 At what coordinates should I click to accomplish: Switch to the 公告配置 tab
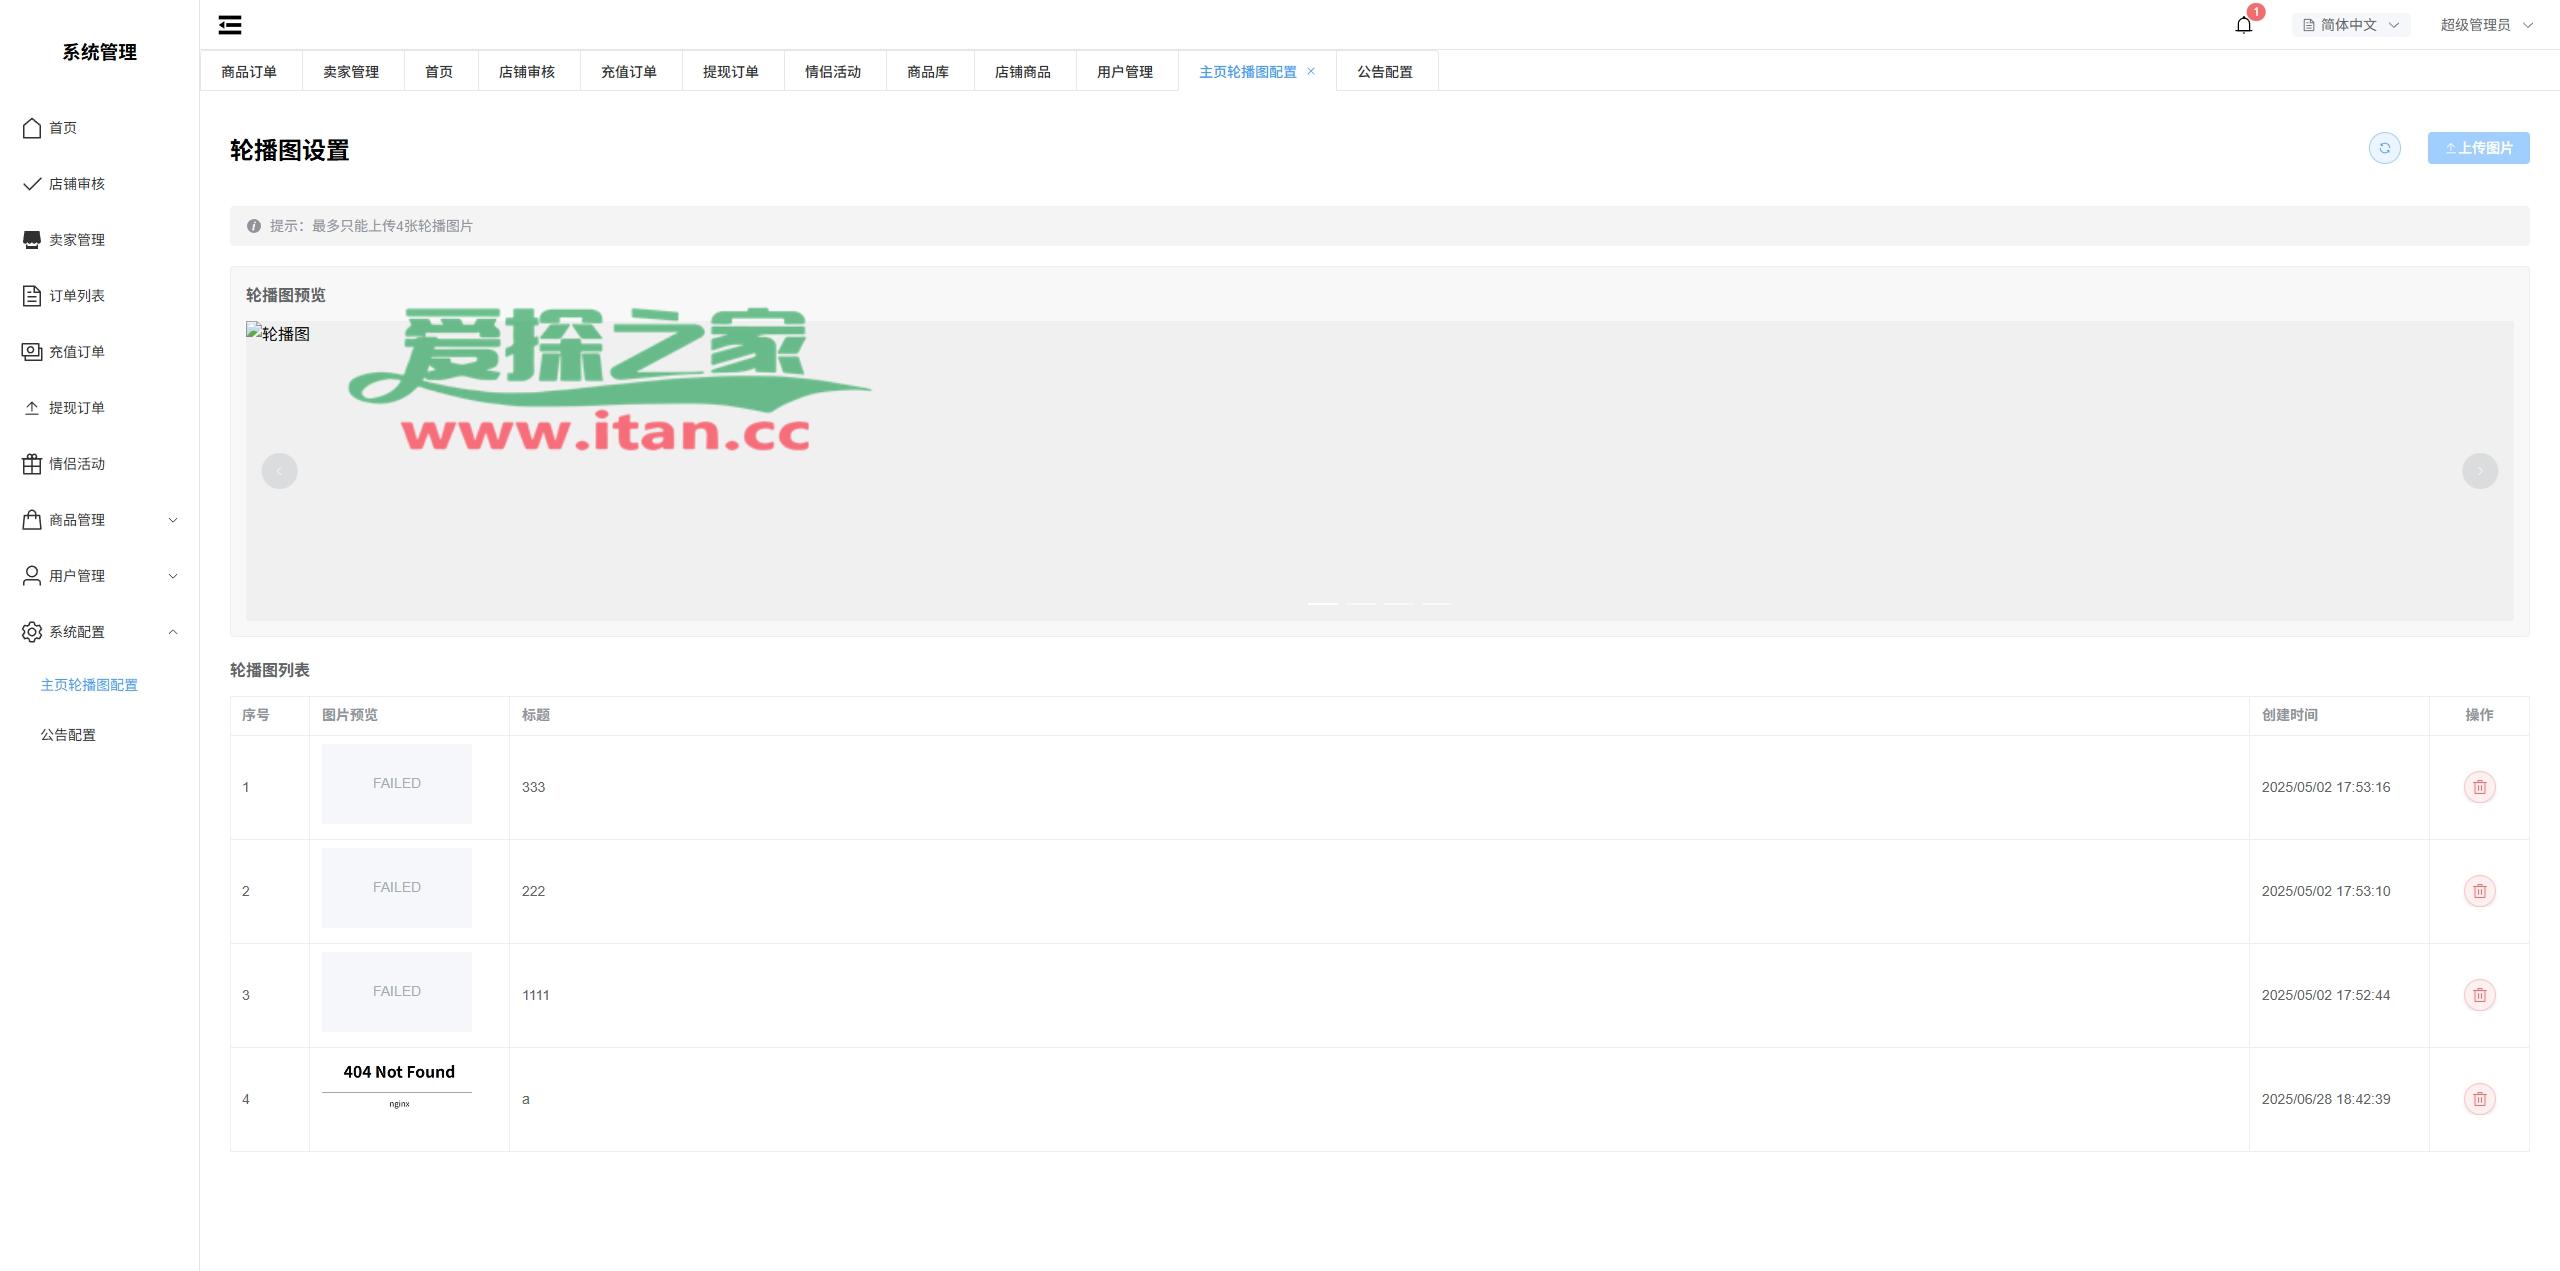point(1386,71)
